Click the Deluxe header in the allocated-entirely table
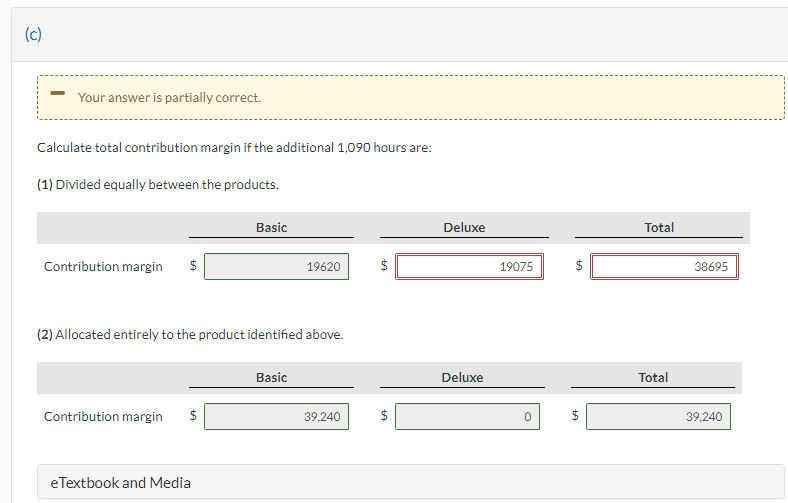 (462, 378)
